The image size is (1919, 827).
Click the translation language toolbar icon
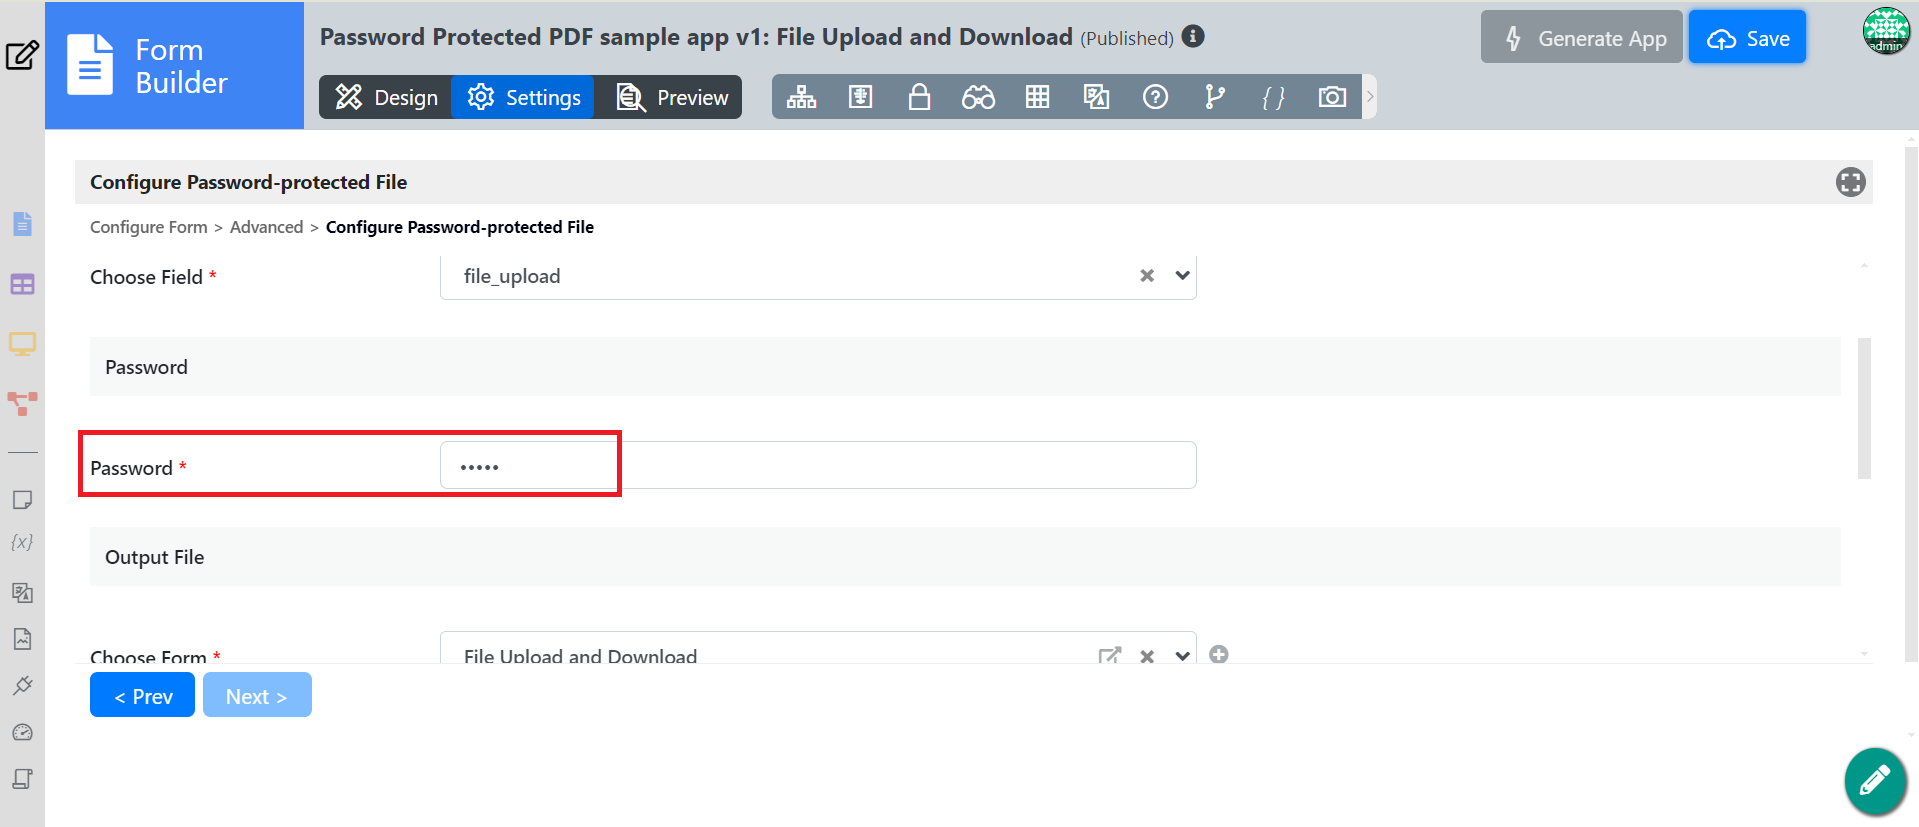(x=1096, y=97)
